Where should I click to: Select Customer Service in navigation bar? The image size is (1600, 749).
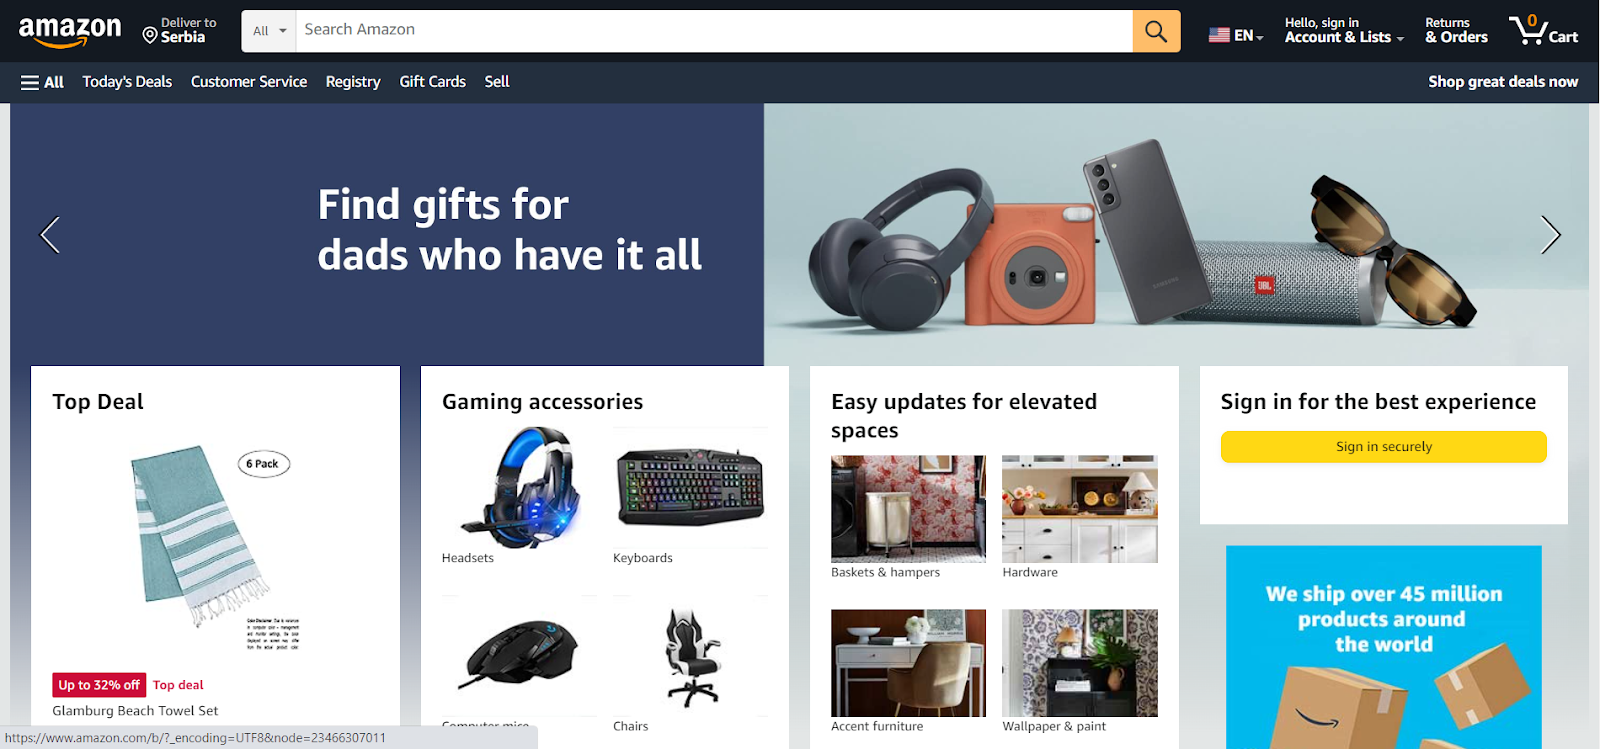[x=249, y=82]
